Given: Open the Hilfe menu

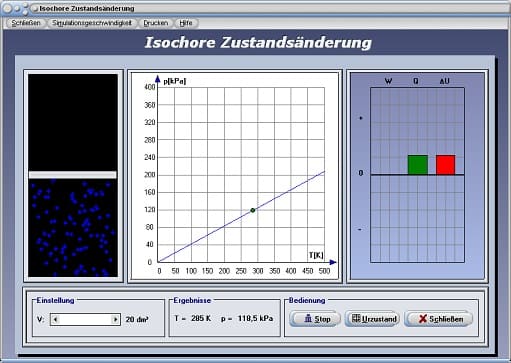Looking at the screenshot, I should tap(186, 23).
